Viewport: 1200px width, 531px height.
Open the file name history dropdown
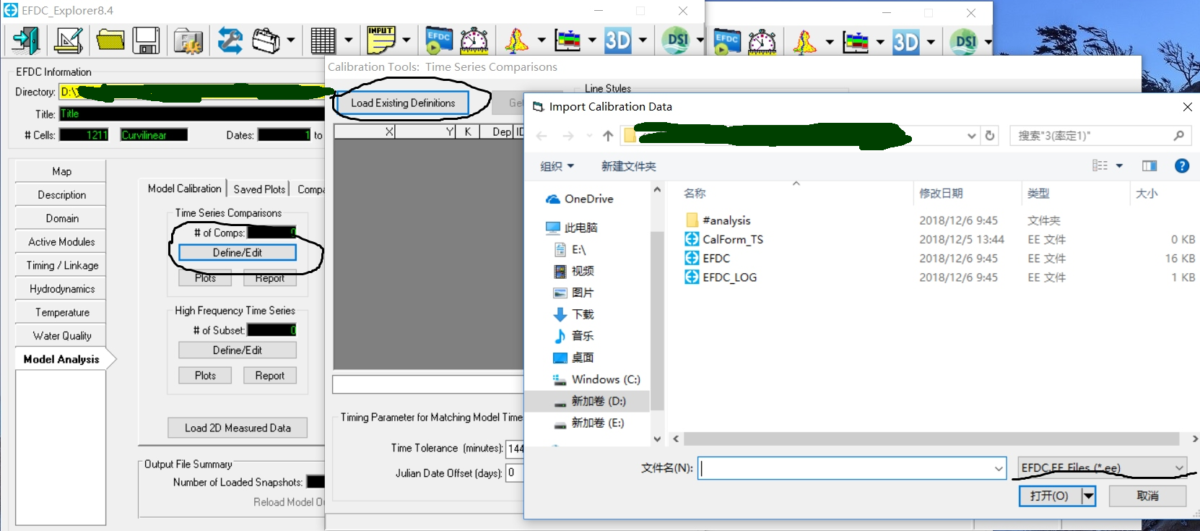tap(998, 467)
